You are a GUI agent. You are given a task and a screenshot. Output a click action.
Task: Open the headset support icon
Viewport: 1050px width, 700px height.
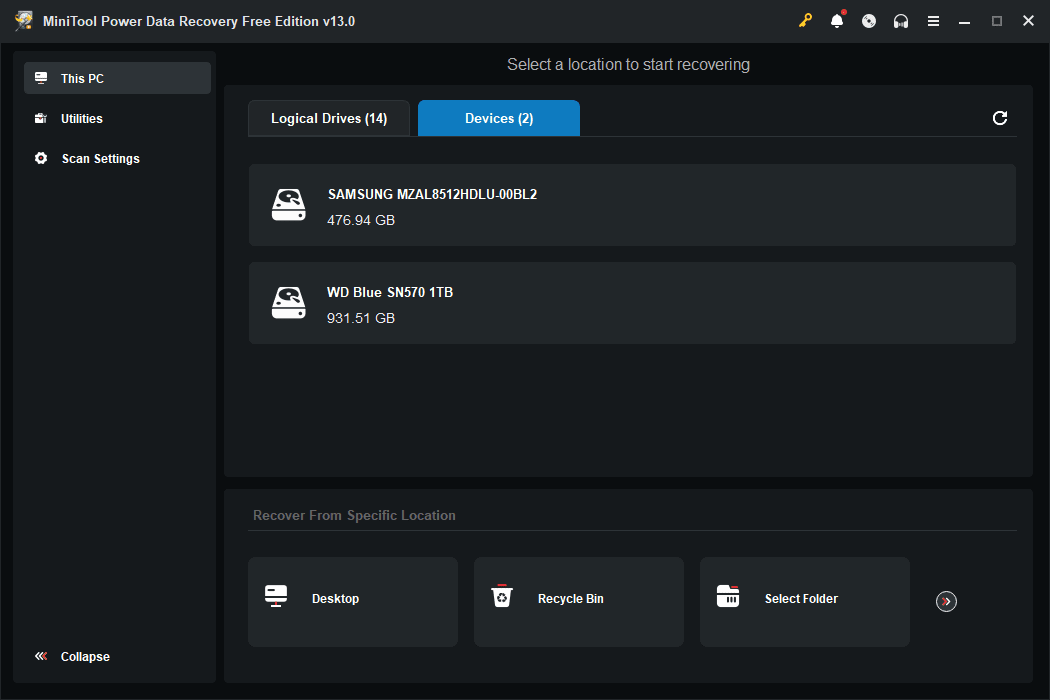point(901,21)
